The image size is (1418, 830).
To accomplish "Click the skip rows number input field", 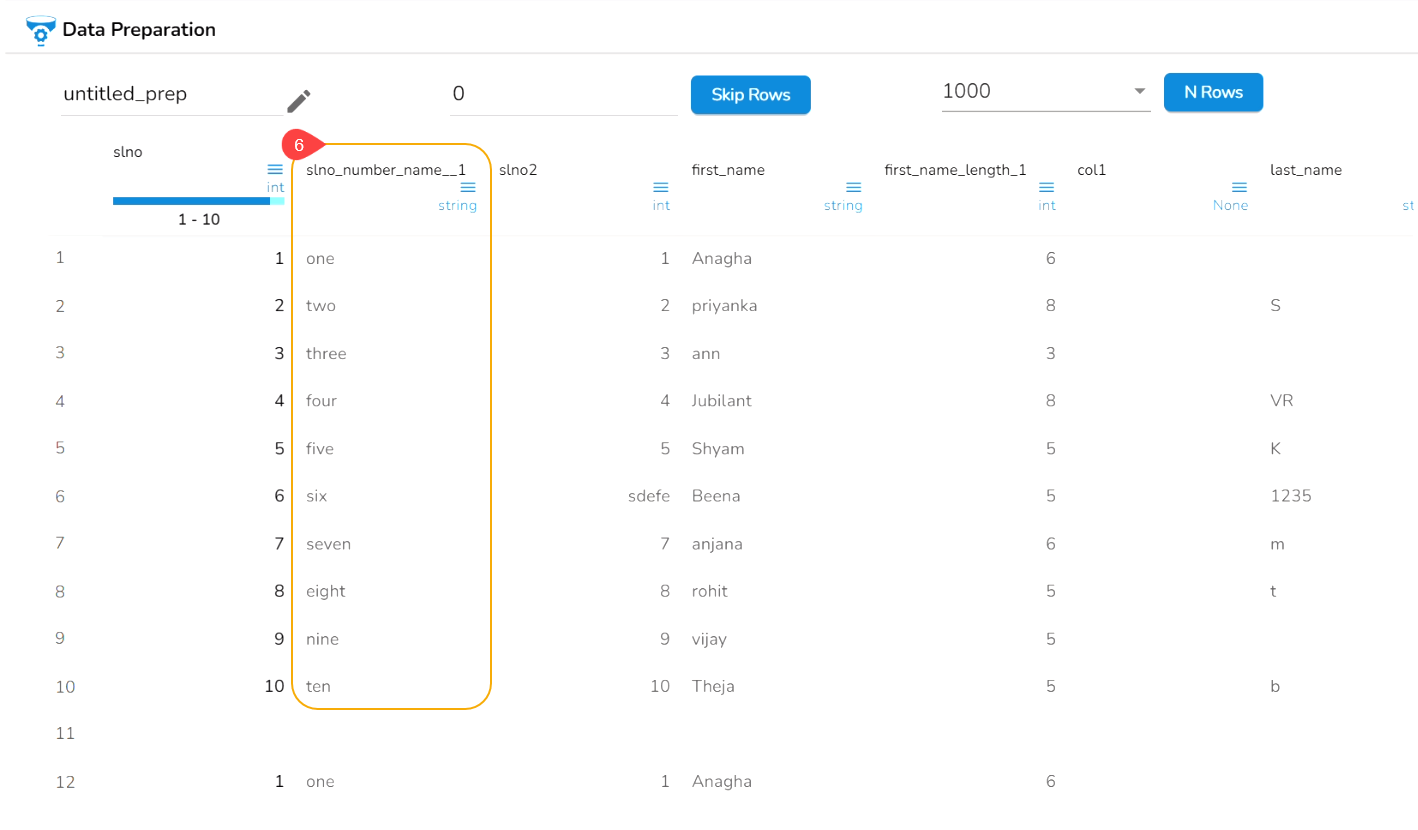I will point(564,95).
